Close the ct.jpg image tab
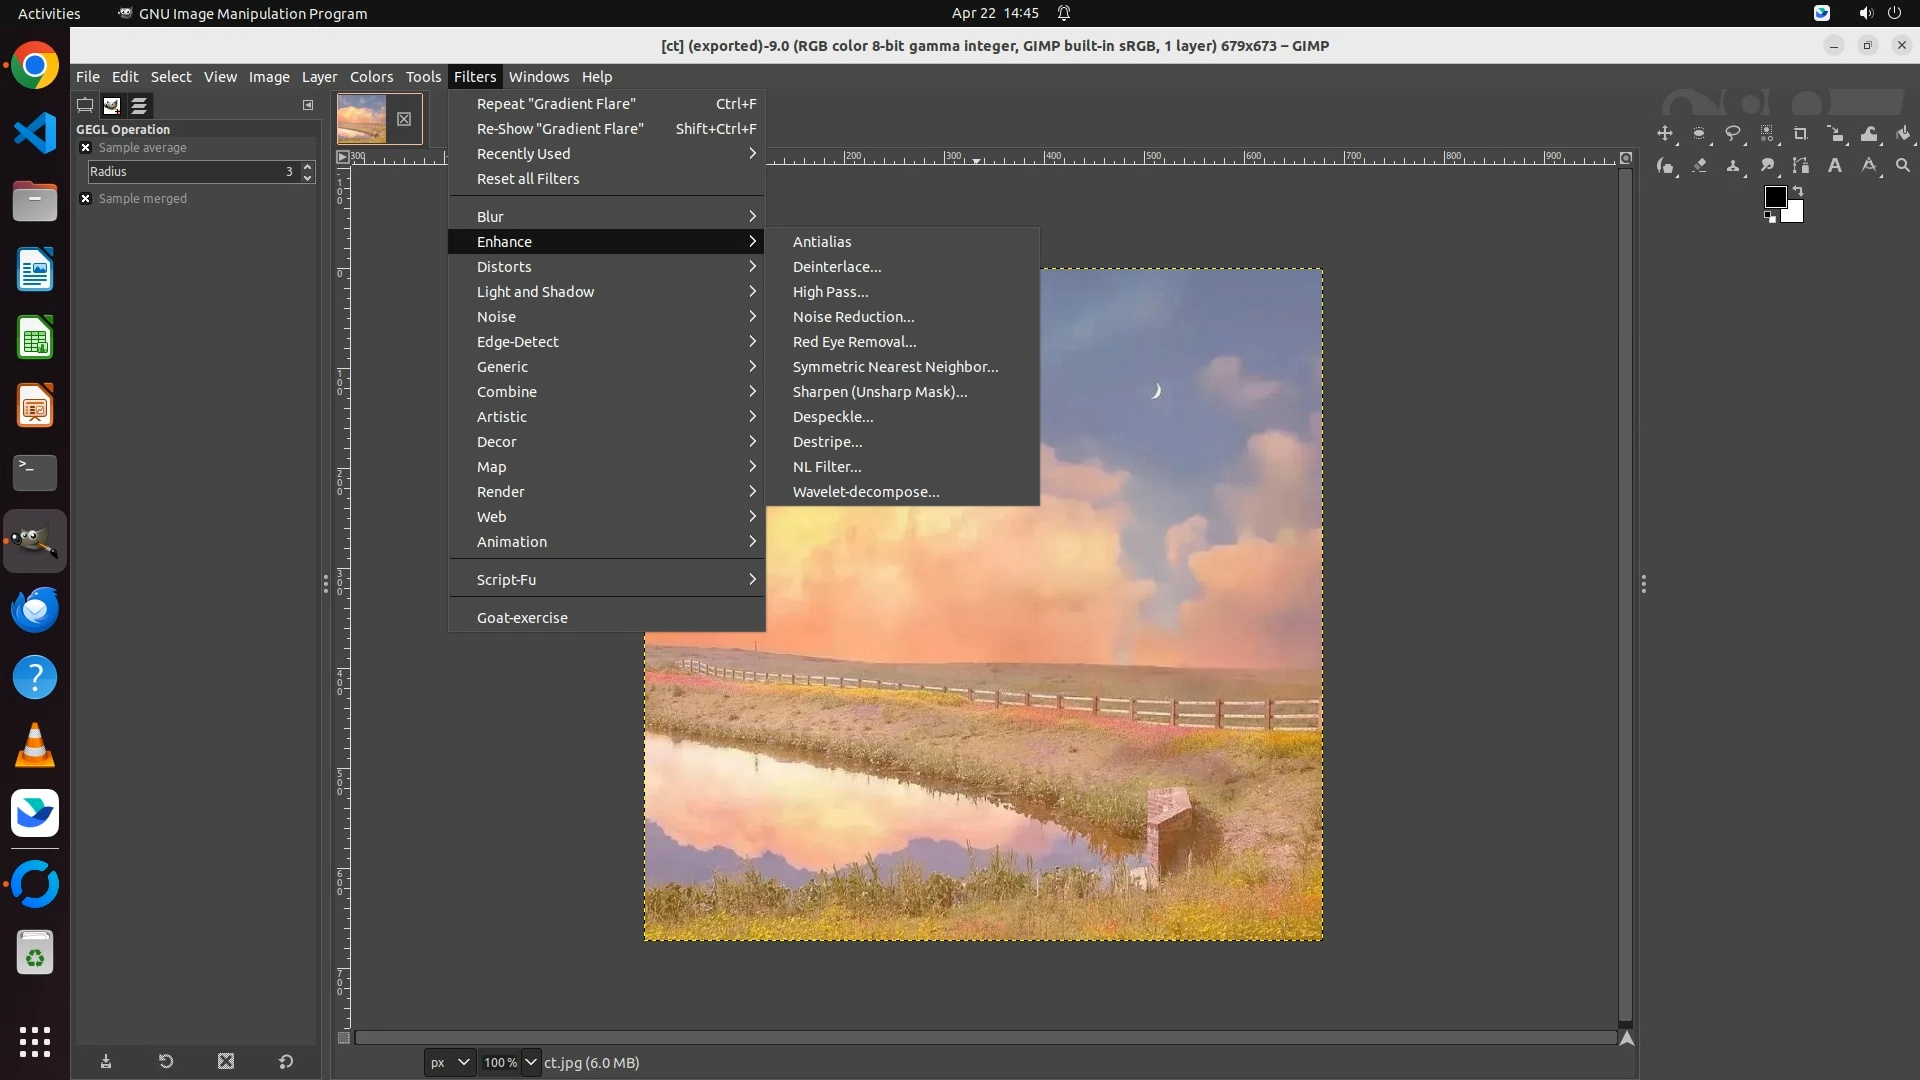Screen dimensions: 1920x1080 404,119
